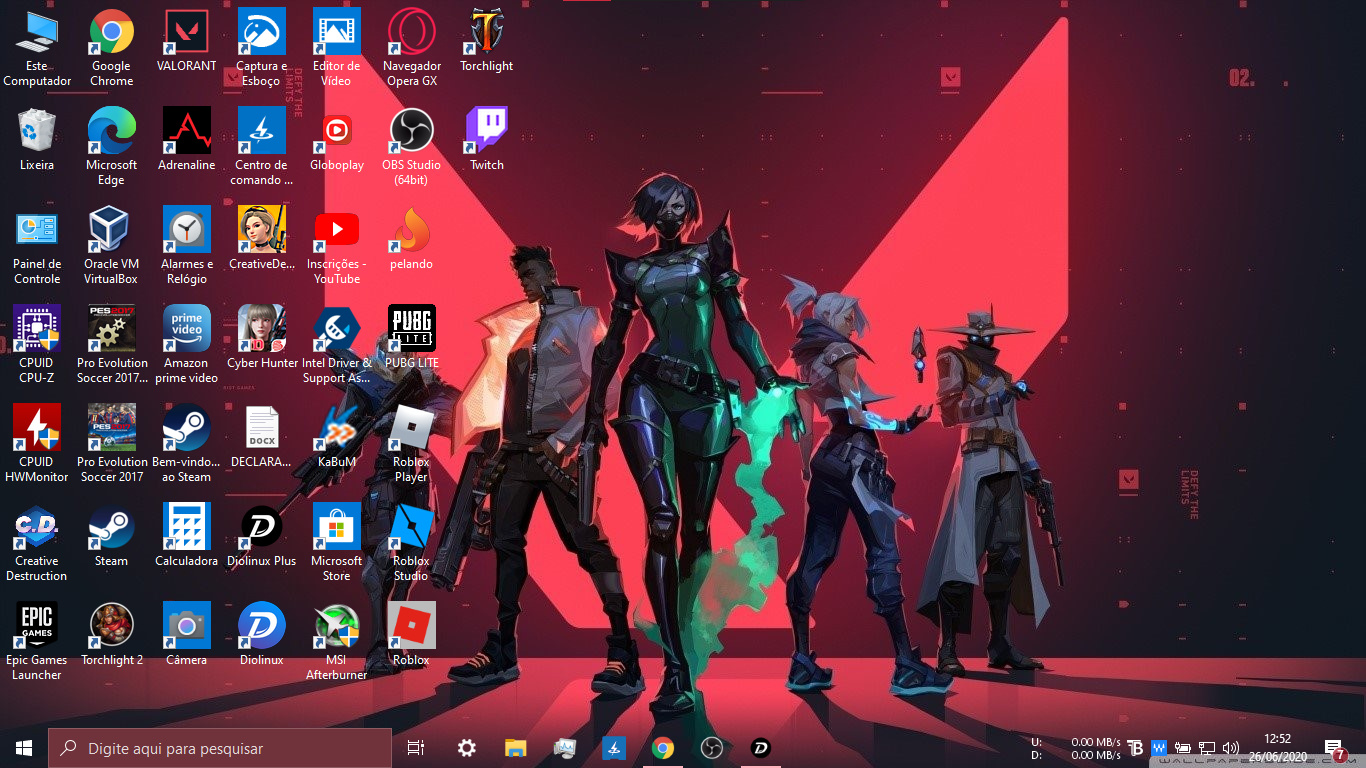
Task: Click the volume speaker tray icon
Action: (1231, 748)
